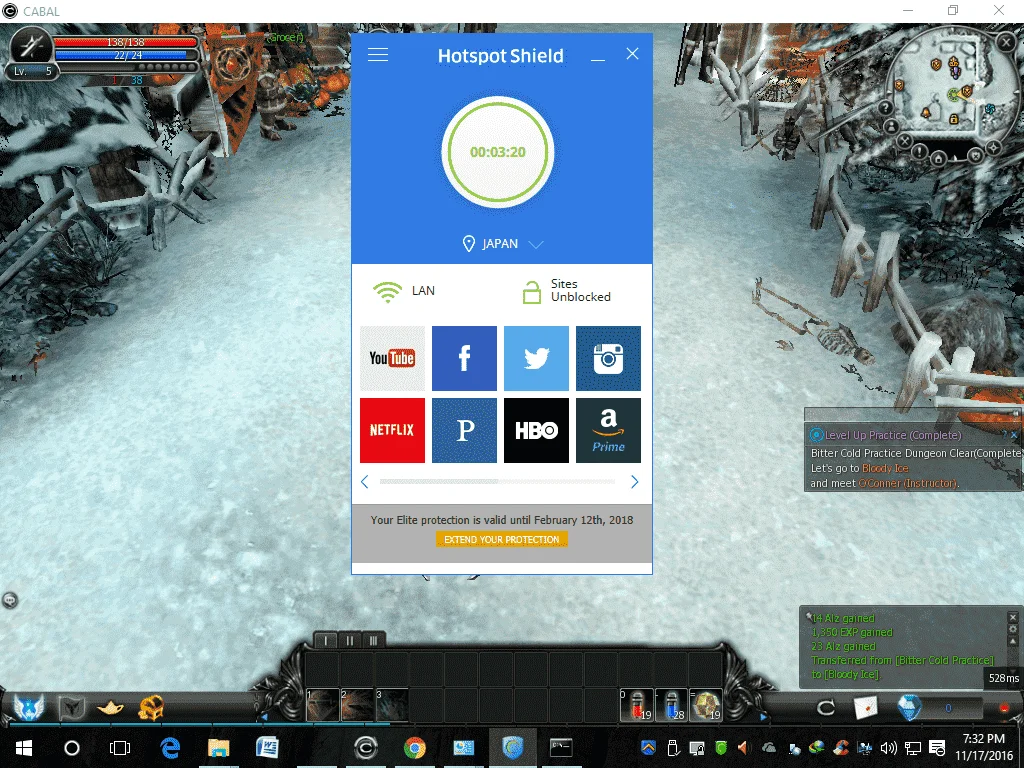1024x768 pixels.
Task: Switch to skill bar tab III
Action: 373,641
